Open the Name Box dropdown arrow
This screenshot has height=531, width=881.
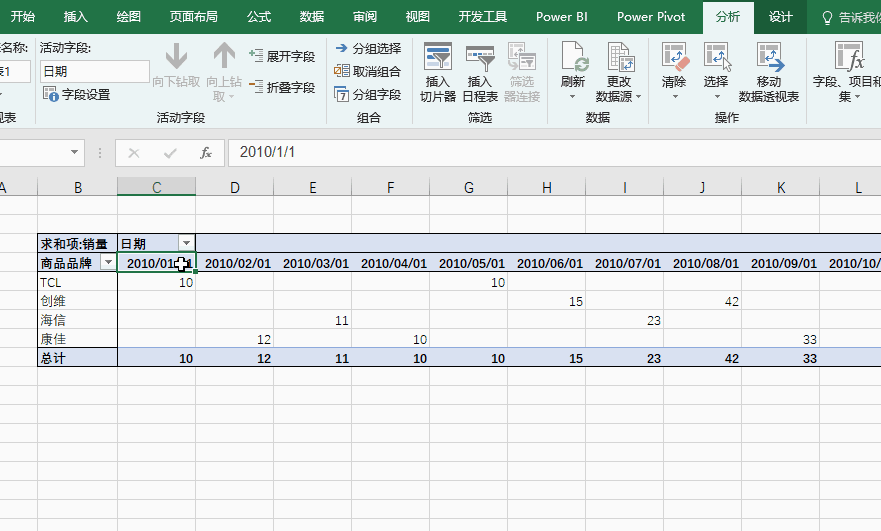coord(74,152)
